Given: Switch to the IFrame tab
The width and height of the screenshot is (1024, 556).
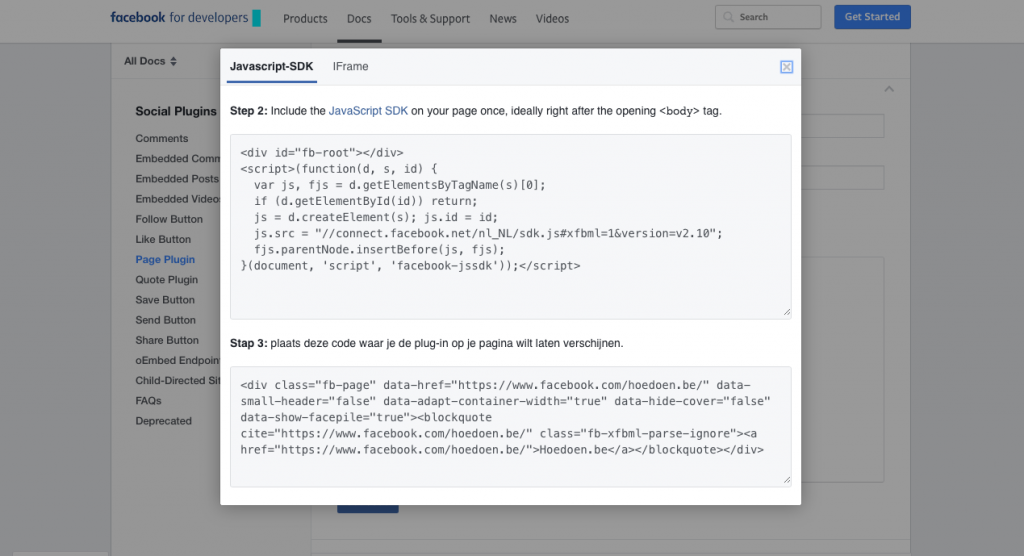Looking at the screenshot, I should [x=351, y=67].
